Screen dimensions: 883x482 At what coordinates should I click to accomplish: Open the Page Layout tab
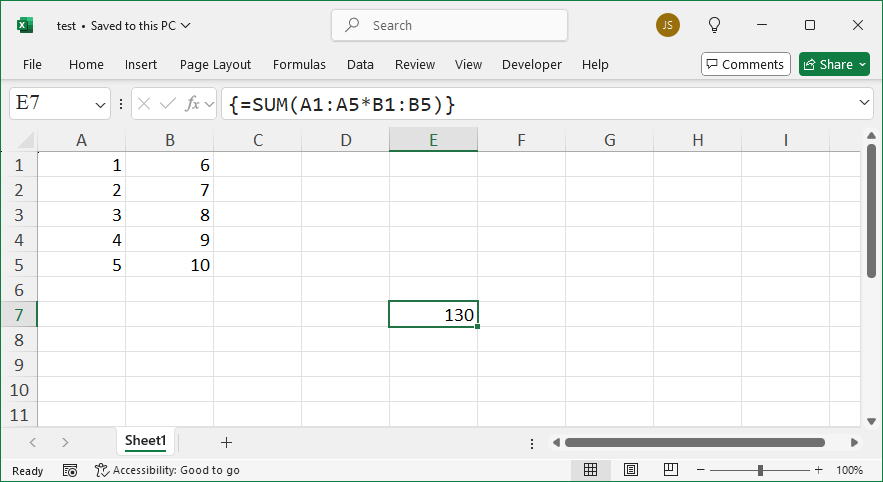[215, 65]
